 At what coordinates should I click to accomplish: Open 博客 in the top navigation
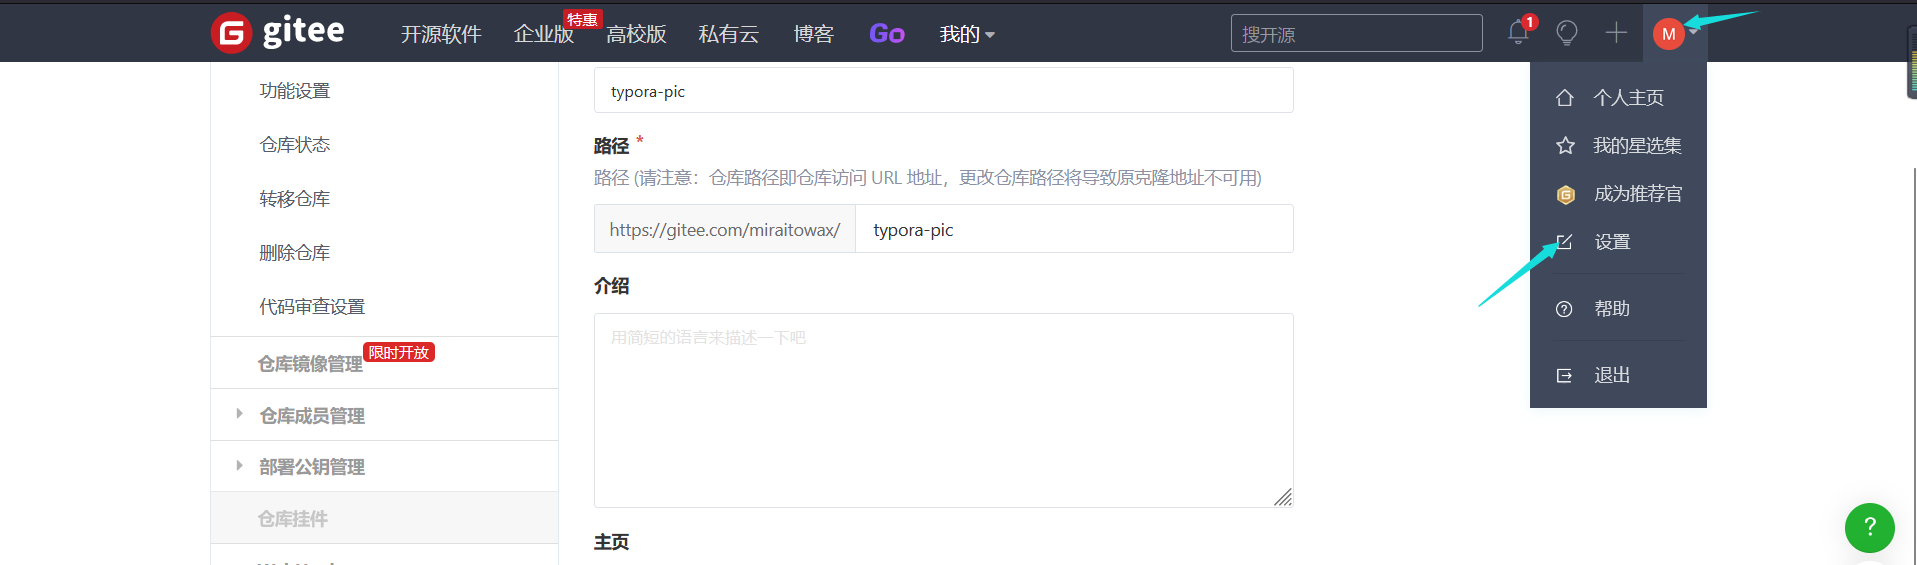[814, 34]
